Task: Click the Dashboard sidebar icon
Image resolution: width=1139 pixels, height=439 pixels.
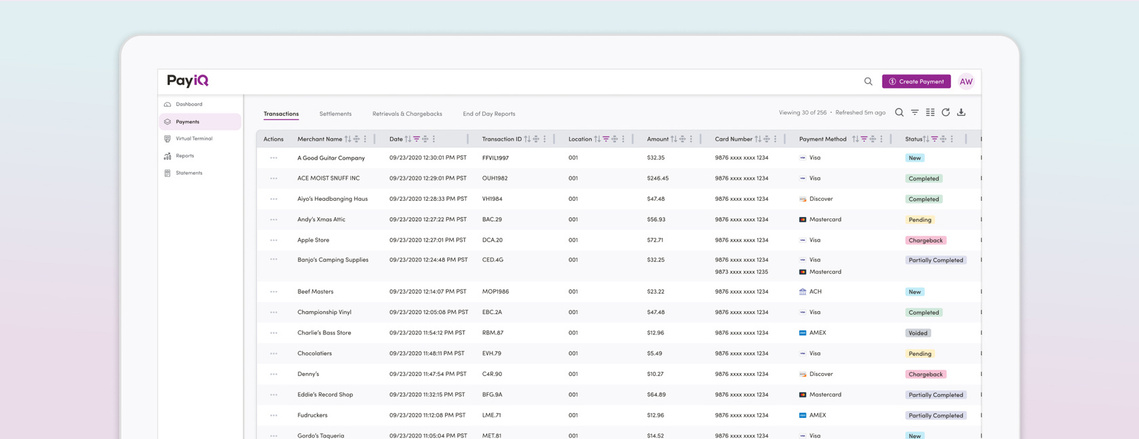Action: point(168,105)
